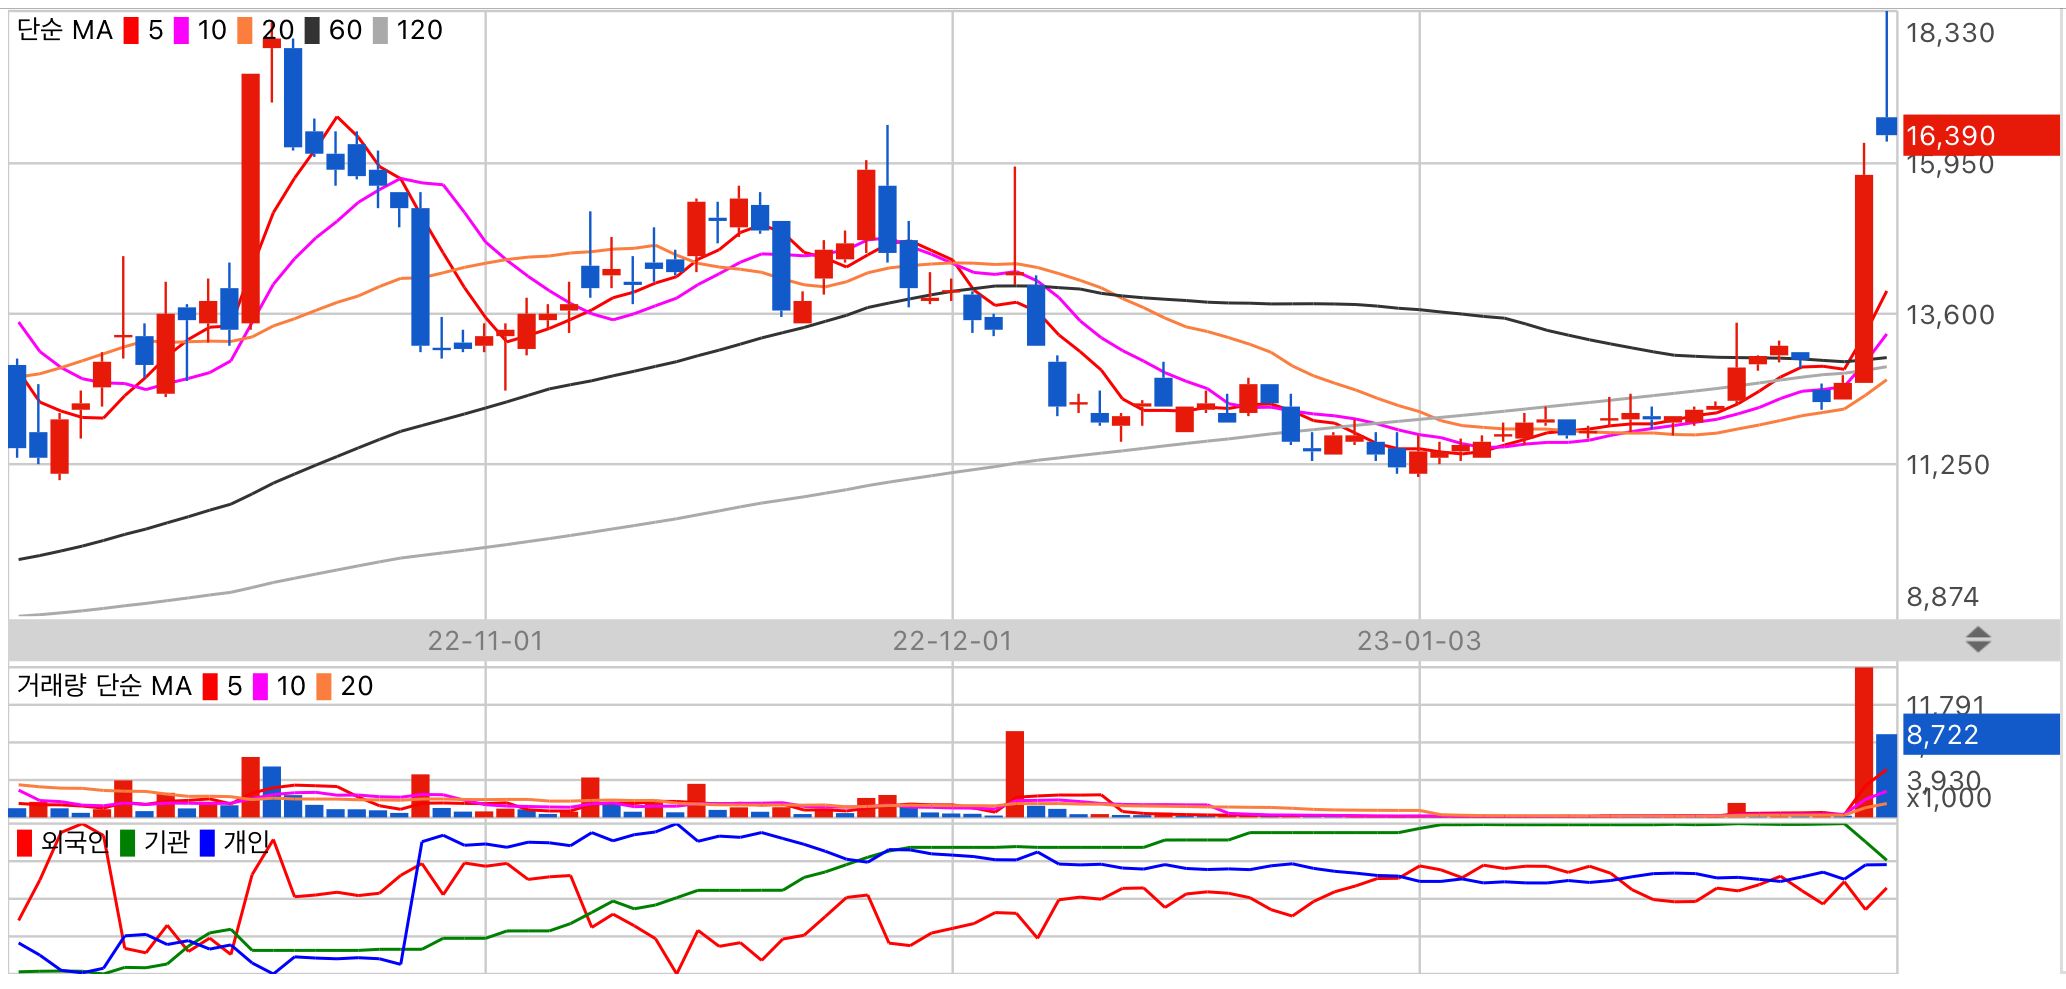Click the blue 개인 legend swatch

[x=207, y=843]
